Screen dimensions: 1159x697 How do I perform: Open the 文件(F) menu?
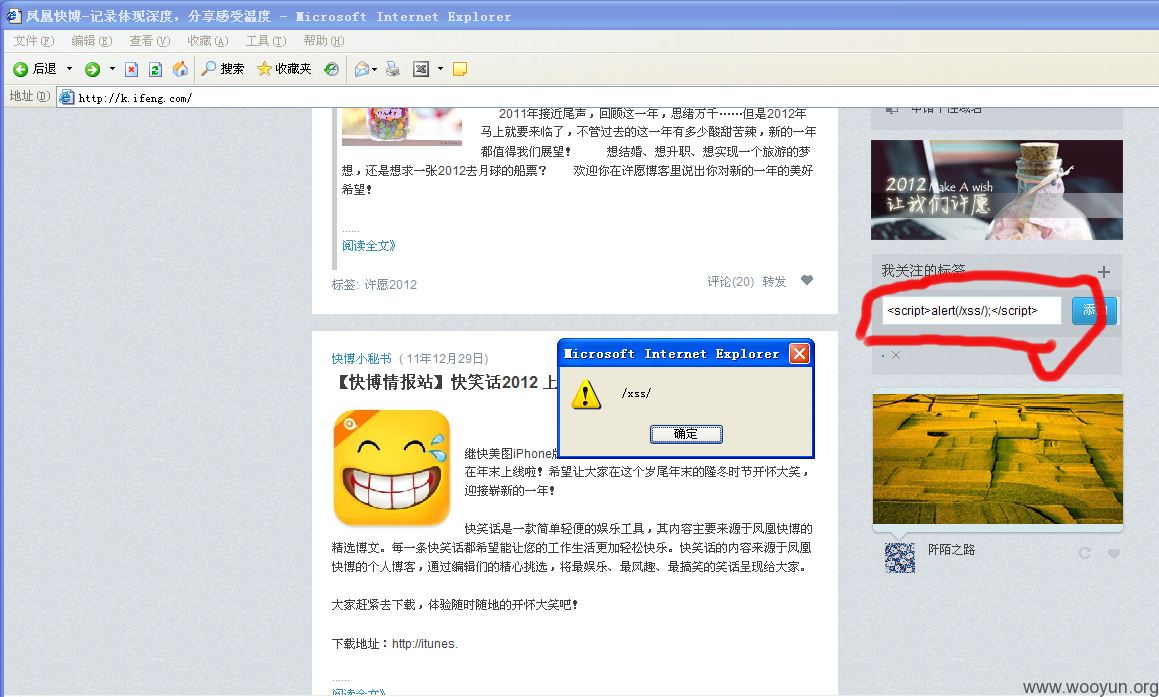click(34, 41)
